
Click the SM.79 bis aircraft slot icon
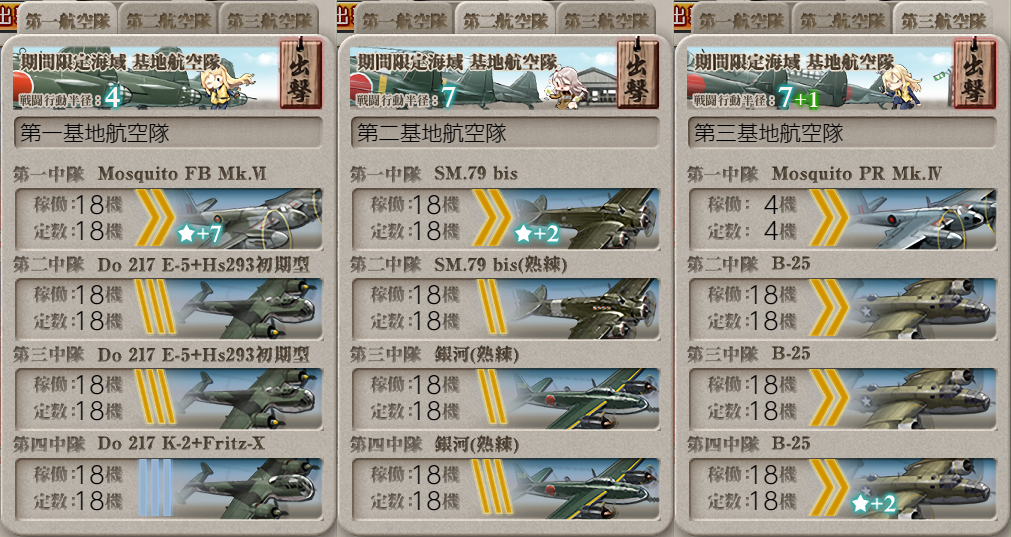(x=585, y=219)
